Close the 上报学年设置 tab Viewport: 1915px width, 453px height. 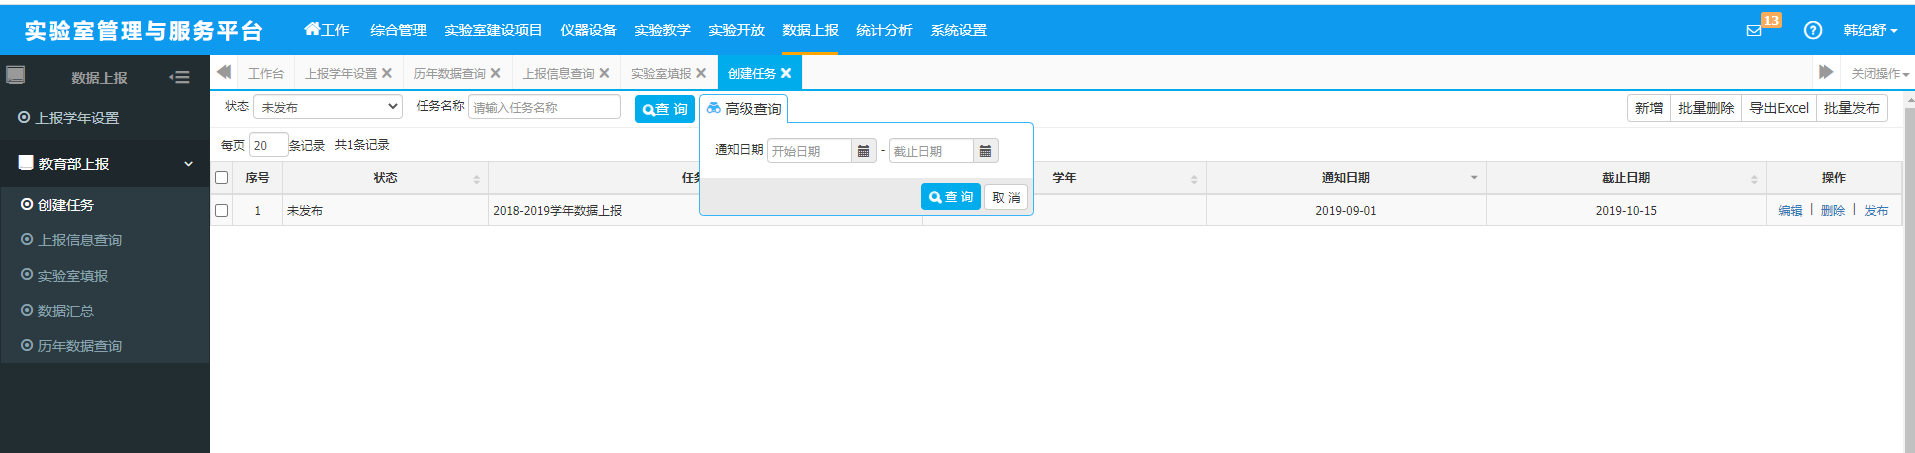pyautogui.click(x=387, y=73)
